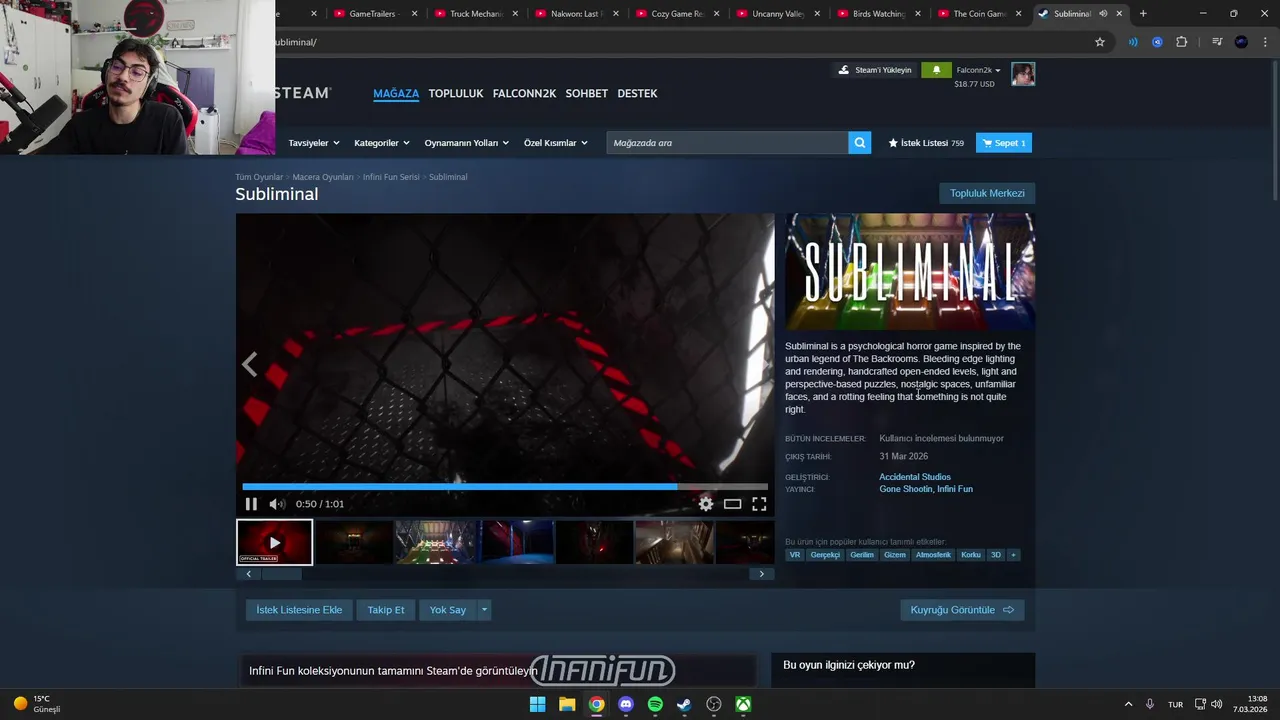Move the thumbnail strip scrollbar handle
The height and width of the screenshot is (720, 1280).
coord(282,574)
